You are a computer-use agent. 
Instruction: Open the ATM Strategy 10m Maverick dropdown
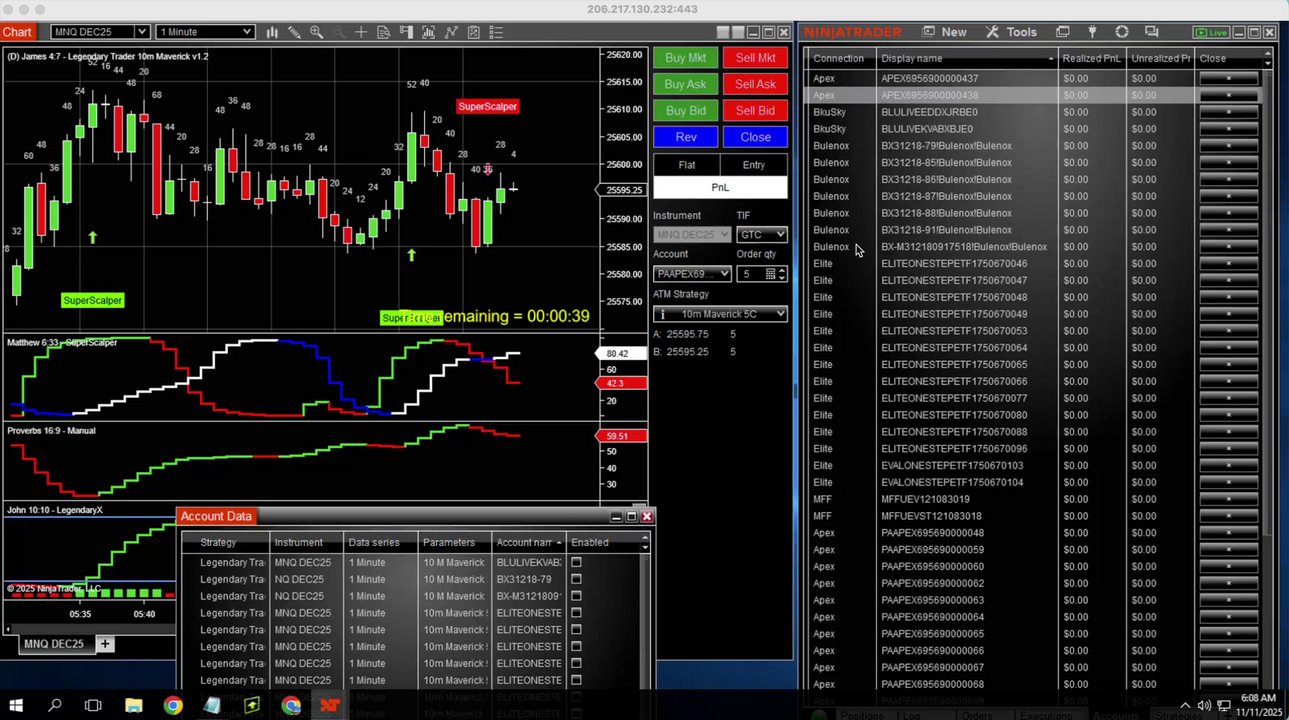click(x=720, y=314)
